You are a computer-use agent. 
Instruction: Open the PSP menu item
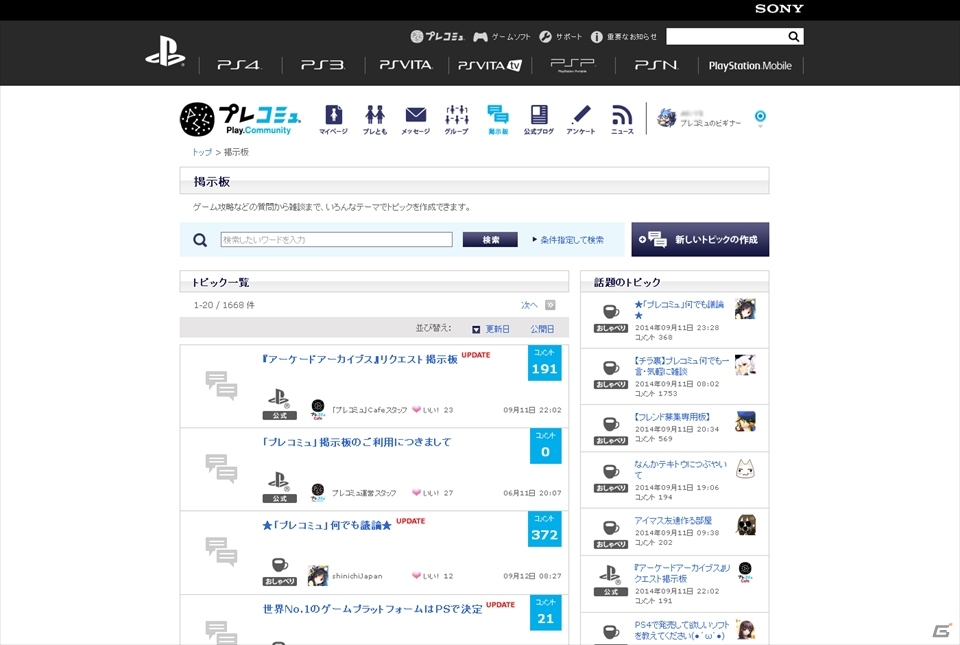point(572,65)
